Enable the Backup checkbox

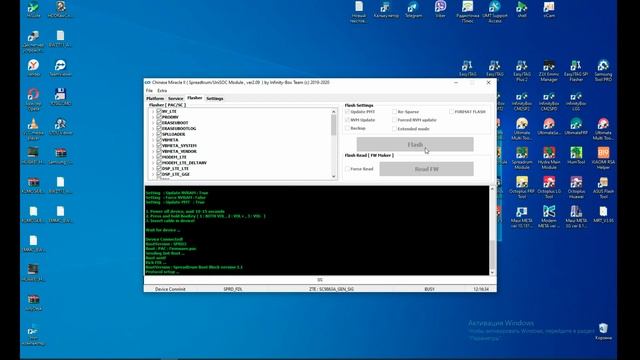348,128
